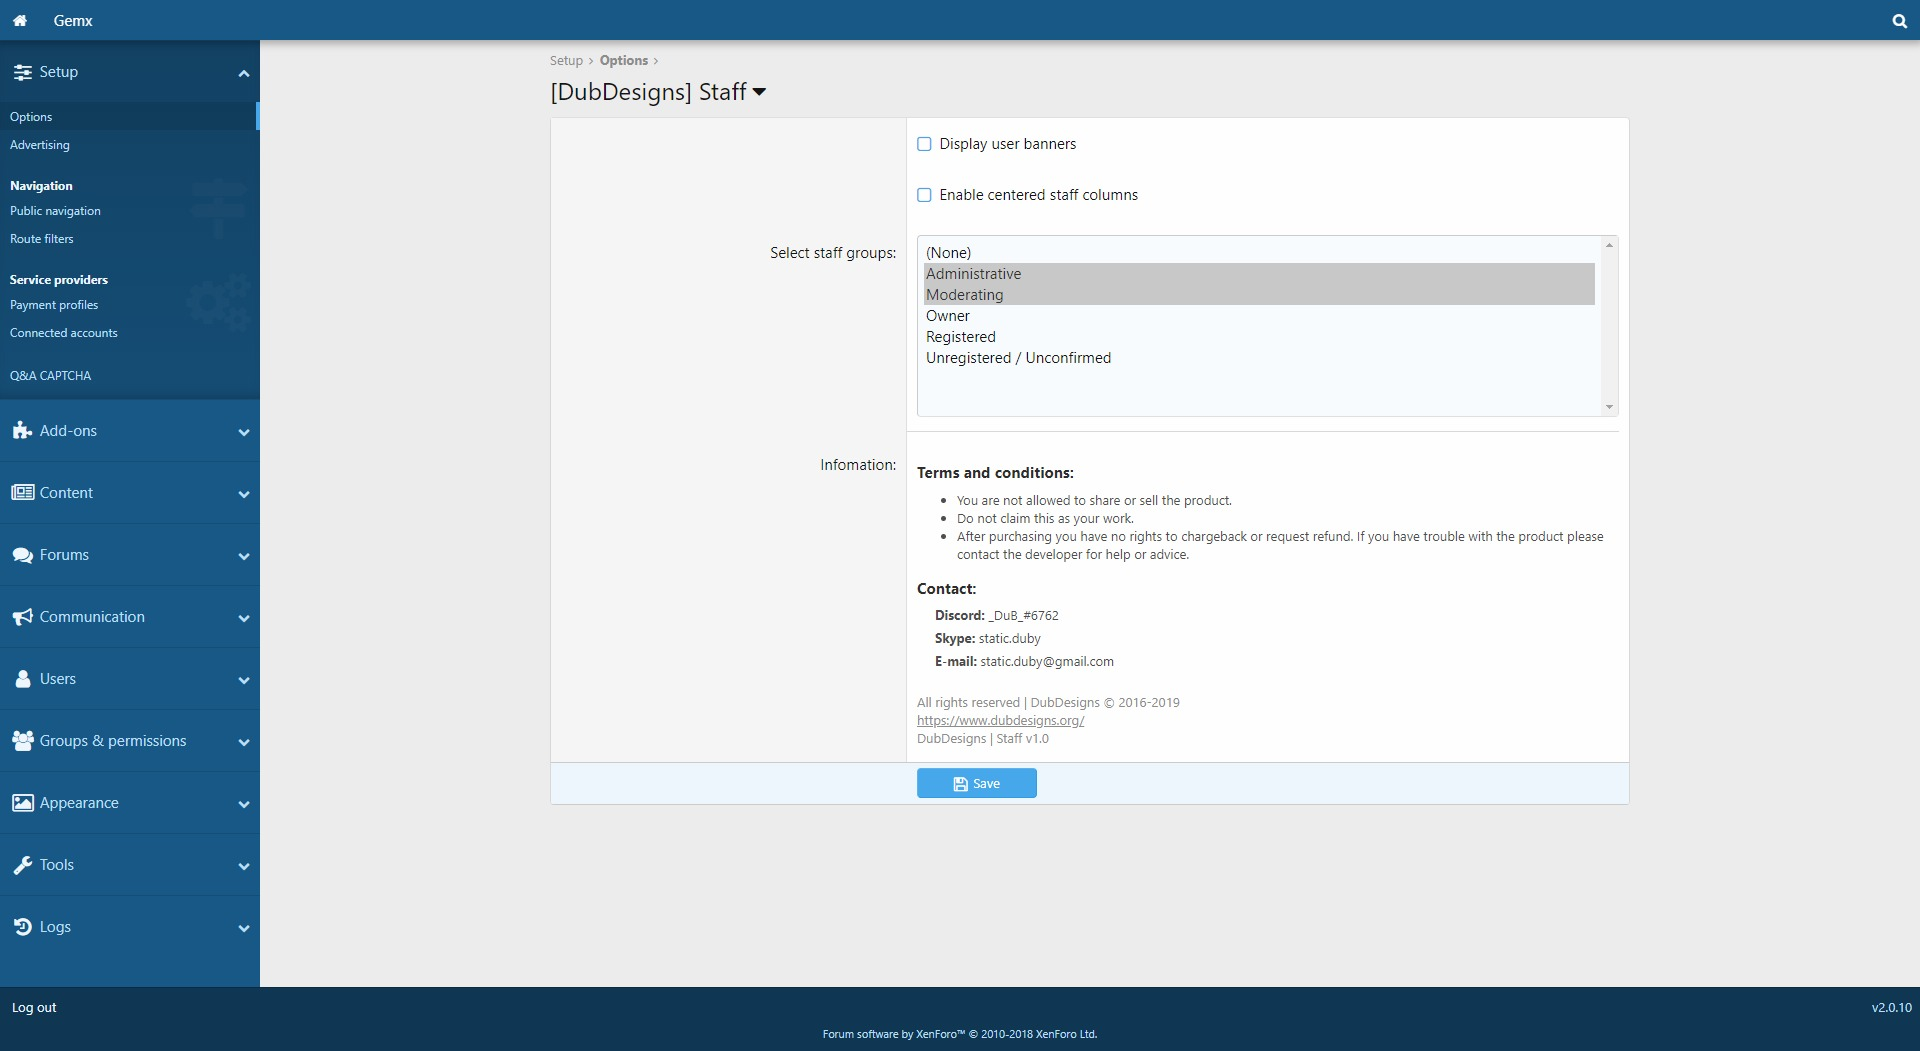Screen dimensions: 1920x1051
Task: Open the dubdesigns.org link
Action: pyautogui.click(x=1000, y=721)
